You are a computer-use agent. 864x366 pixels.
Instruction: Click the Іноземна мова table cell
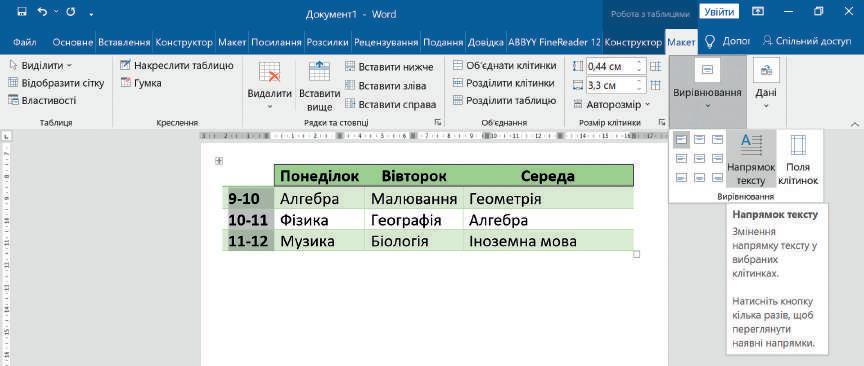tap(548, 241)
